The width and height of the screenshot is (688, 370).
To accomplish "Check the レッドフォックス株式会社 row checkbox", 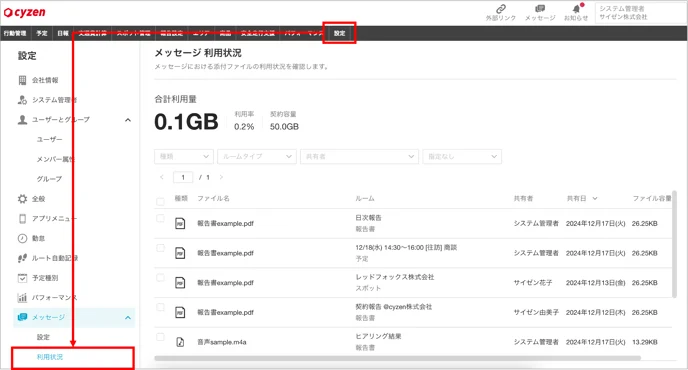I will tap(160, 278).
